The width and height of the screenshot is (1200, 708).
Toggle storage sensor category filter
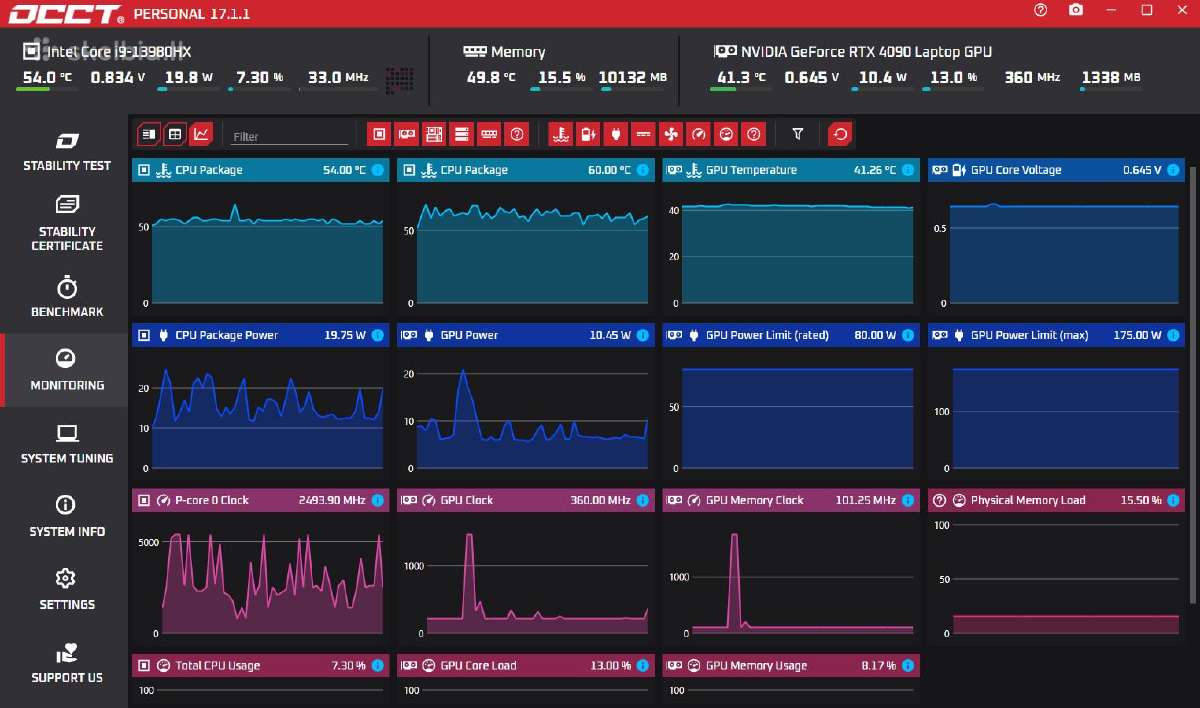[x=461, y=134]
